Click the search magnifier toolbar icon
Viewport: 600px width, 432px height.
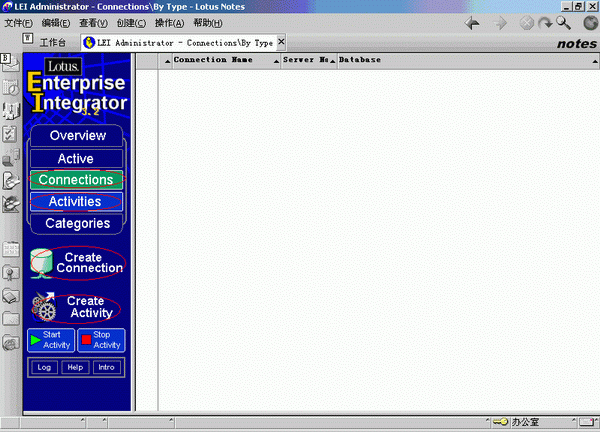coord(564,23)
